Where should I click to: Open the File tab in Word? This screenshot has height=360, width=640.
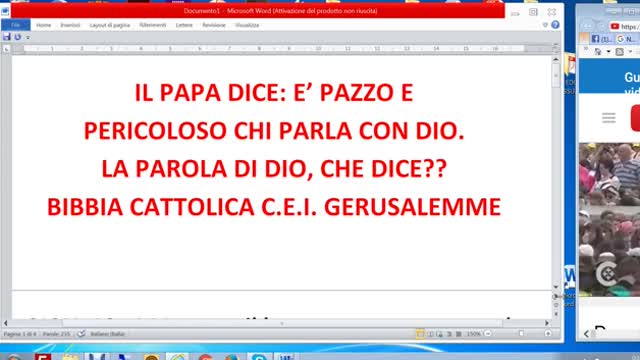16,25
